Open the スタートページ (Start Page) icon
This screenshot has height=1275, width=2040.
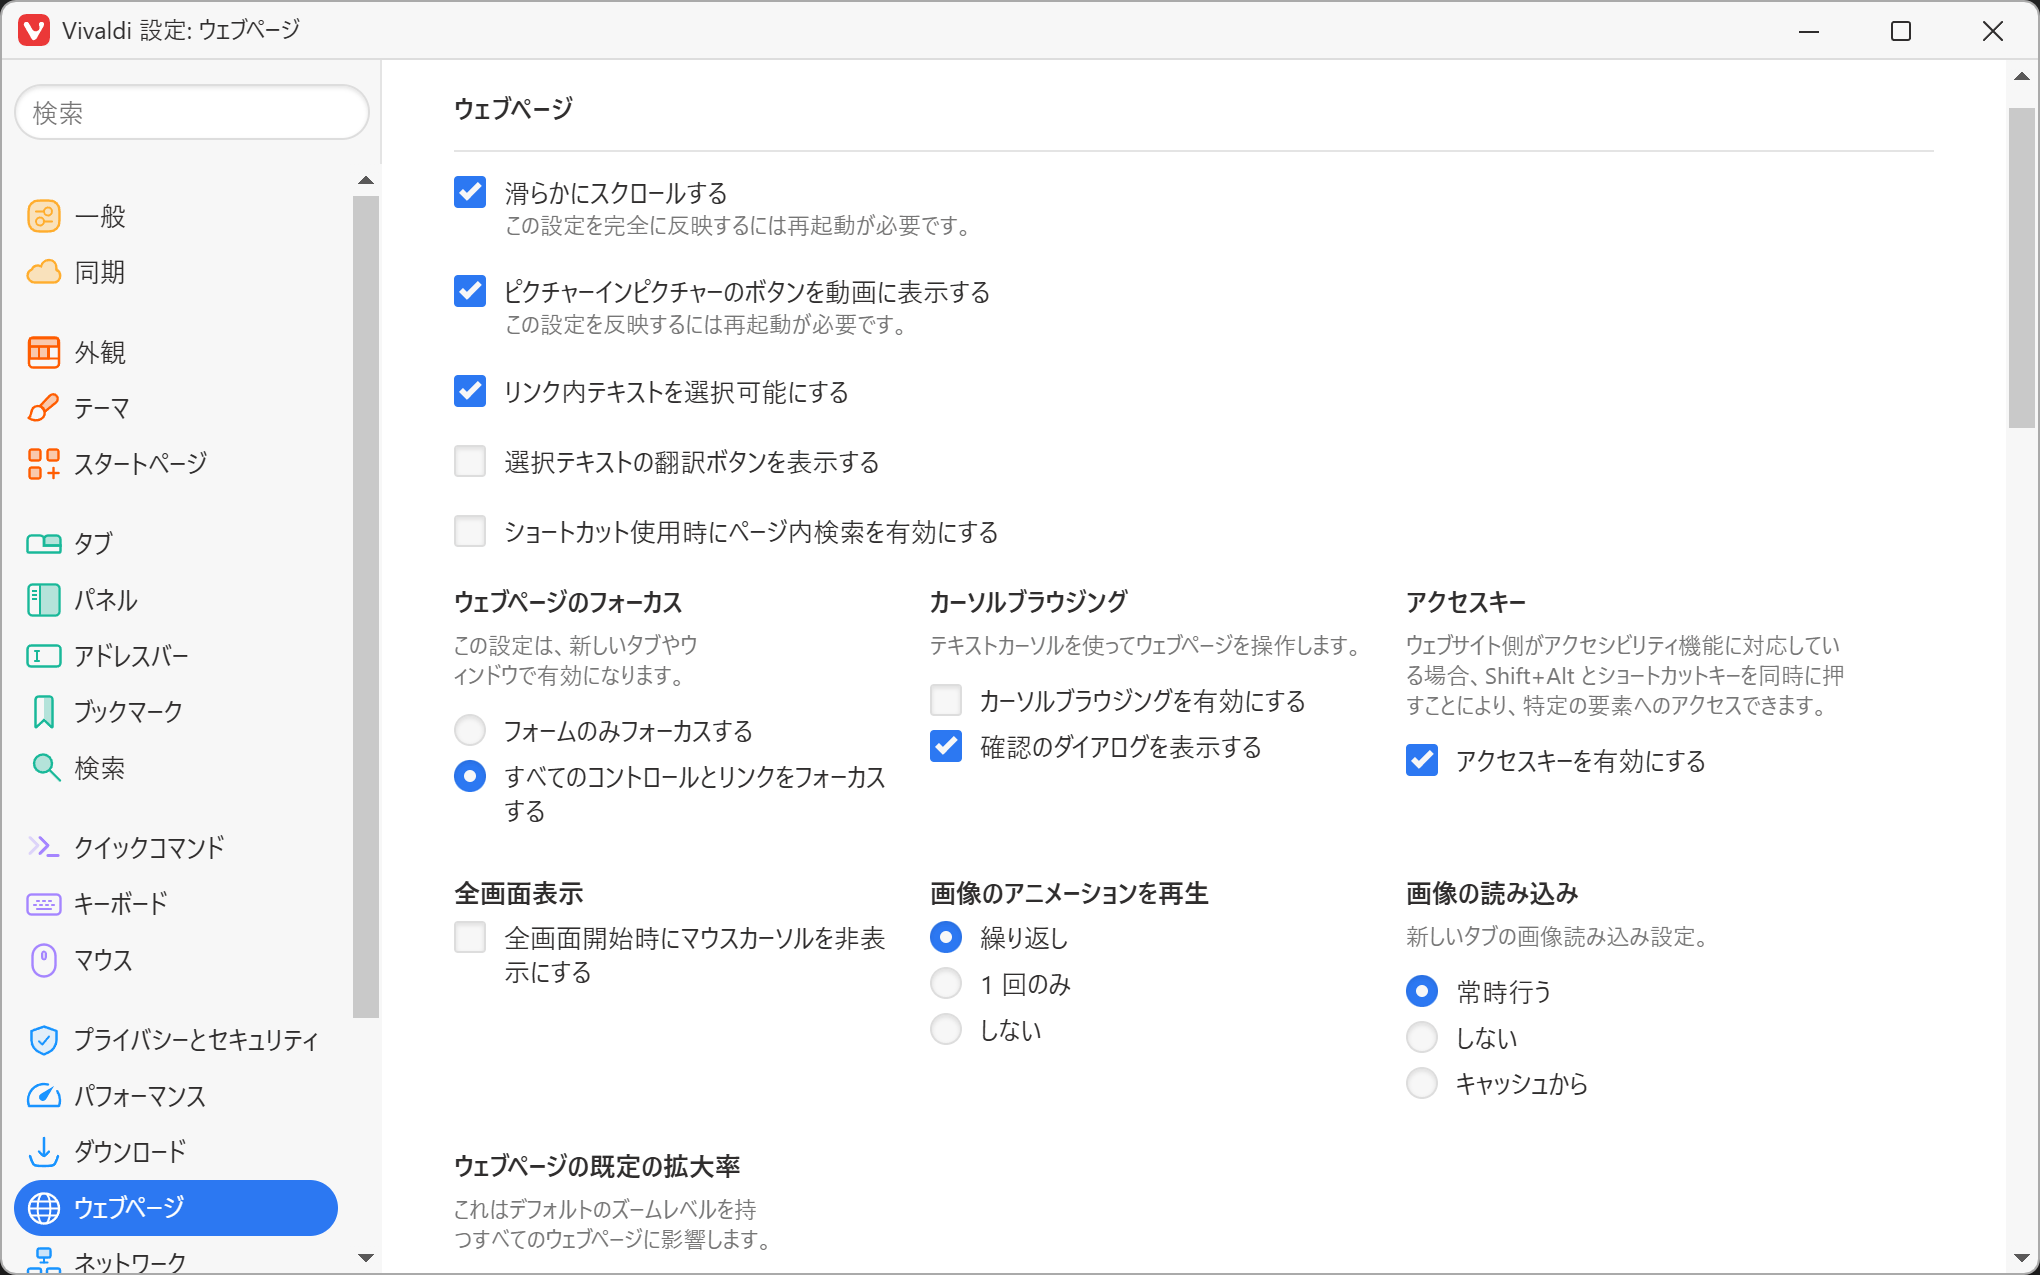coord(43,464)
